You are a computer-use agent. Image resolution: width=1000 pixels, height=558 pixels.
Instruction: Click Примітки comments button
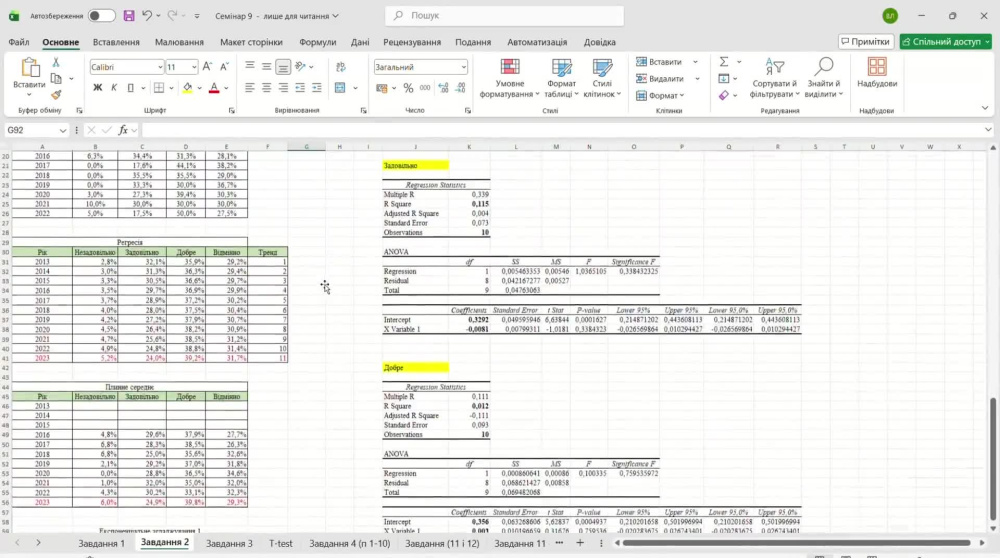(x=865, y=41)
